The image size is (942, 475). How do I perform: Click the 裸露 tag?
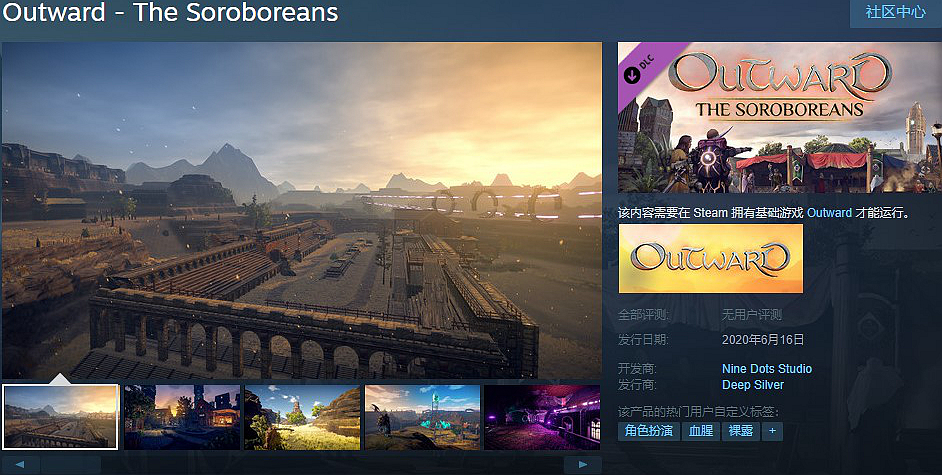741,431
